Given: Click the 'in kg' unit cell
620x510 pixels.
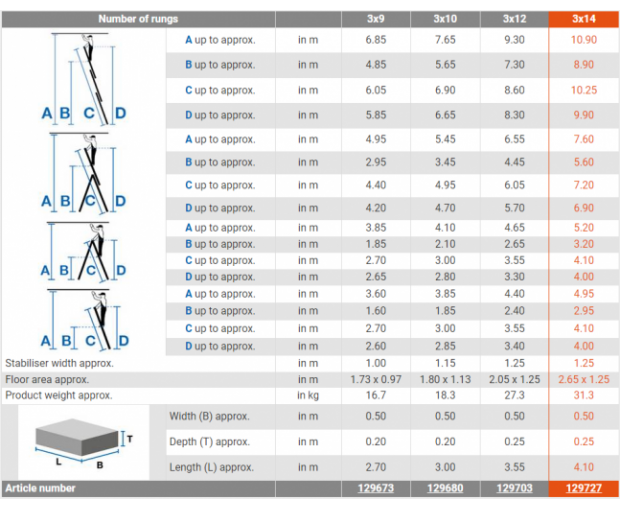Looking at the screenshot, I should coord(308,395).
